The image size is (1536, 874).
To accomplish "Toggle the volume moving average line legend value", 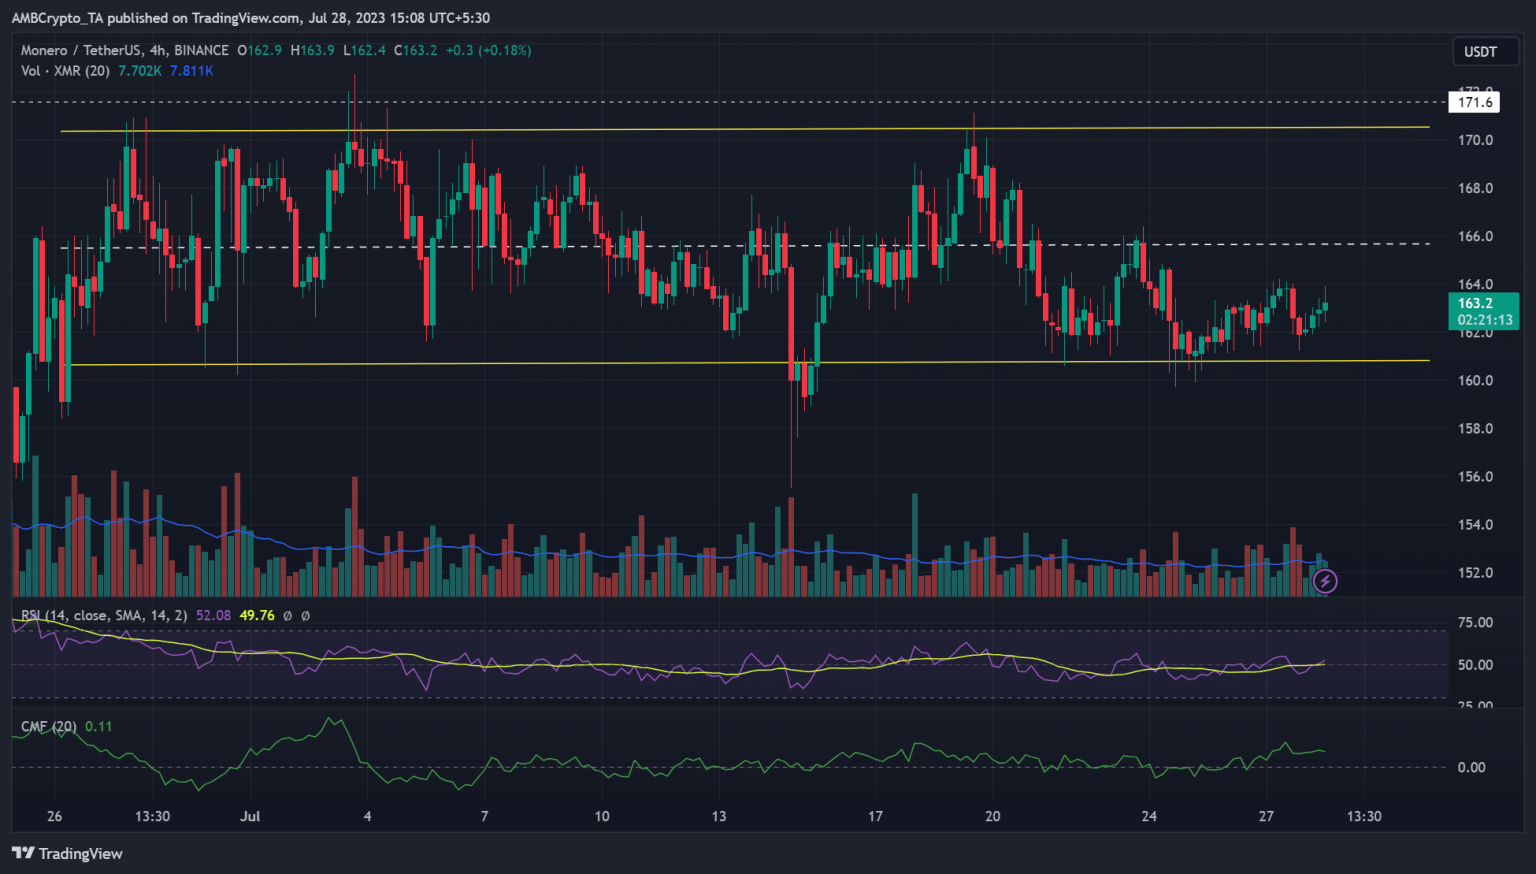I will [x=192, y=71].
